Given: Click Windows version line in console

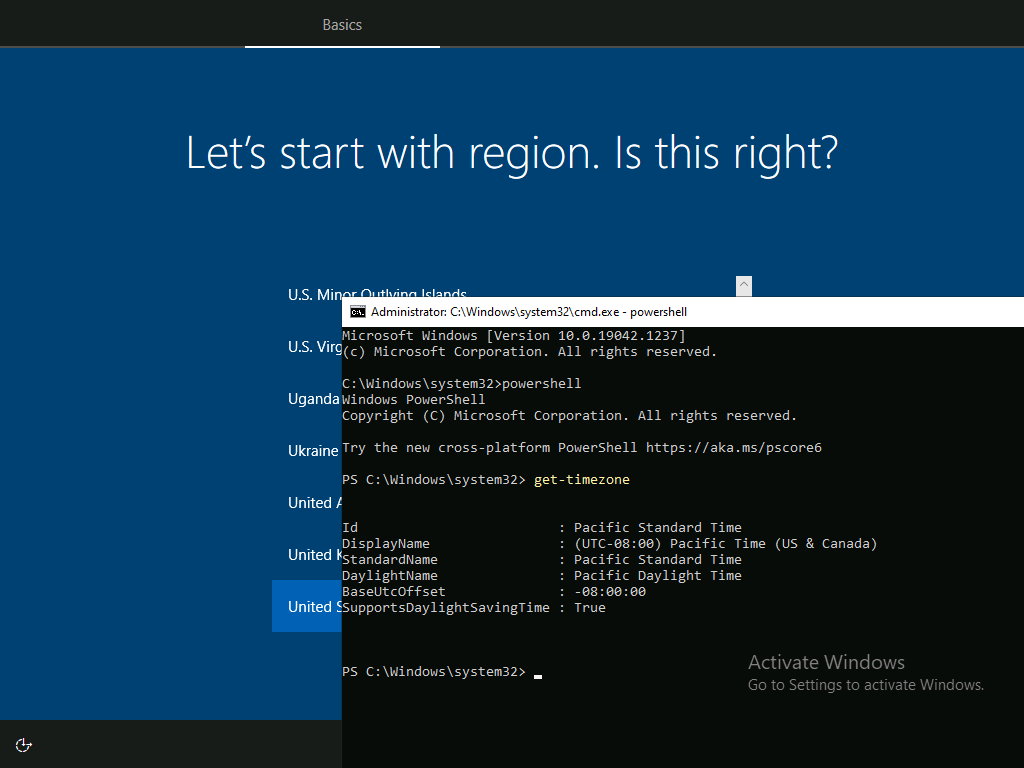Looking at the screenshot, I should [514, 336].
